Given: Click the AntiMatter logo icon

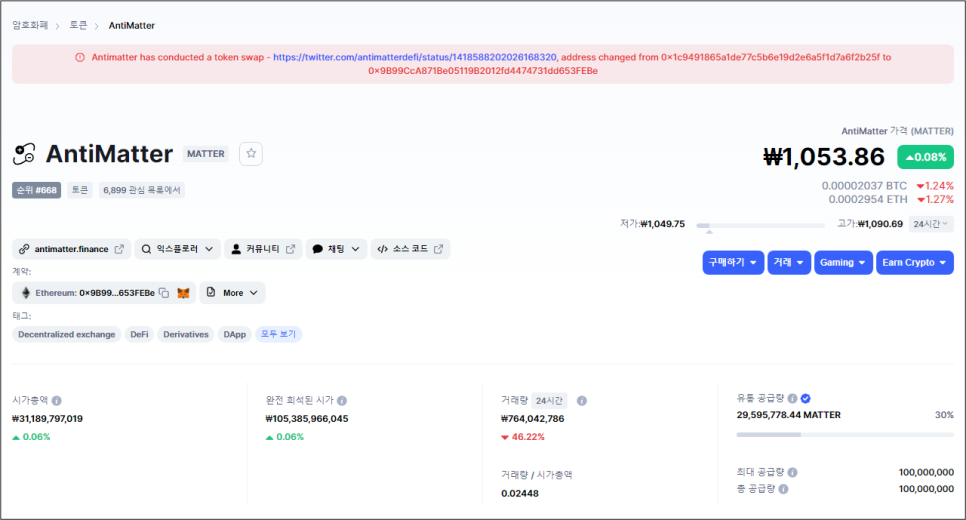Looking at the screenshot, I should pos(25,153).
